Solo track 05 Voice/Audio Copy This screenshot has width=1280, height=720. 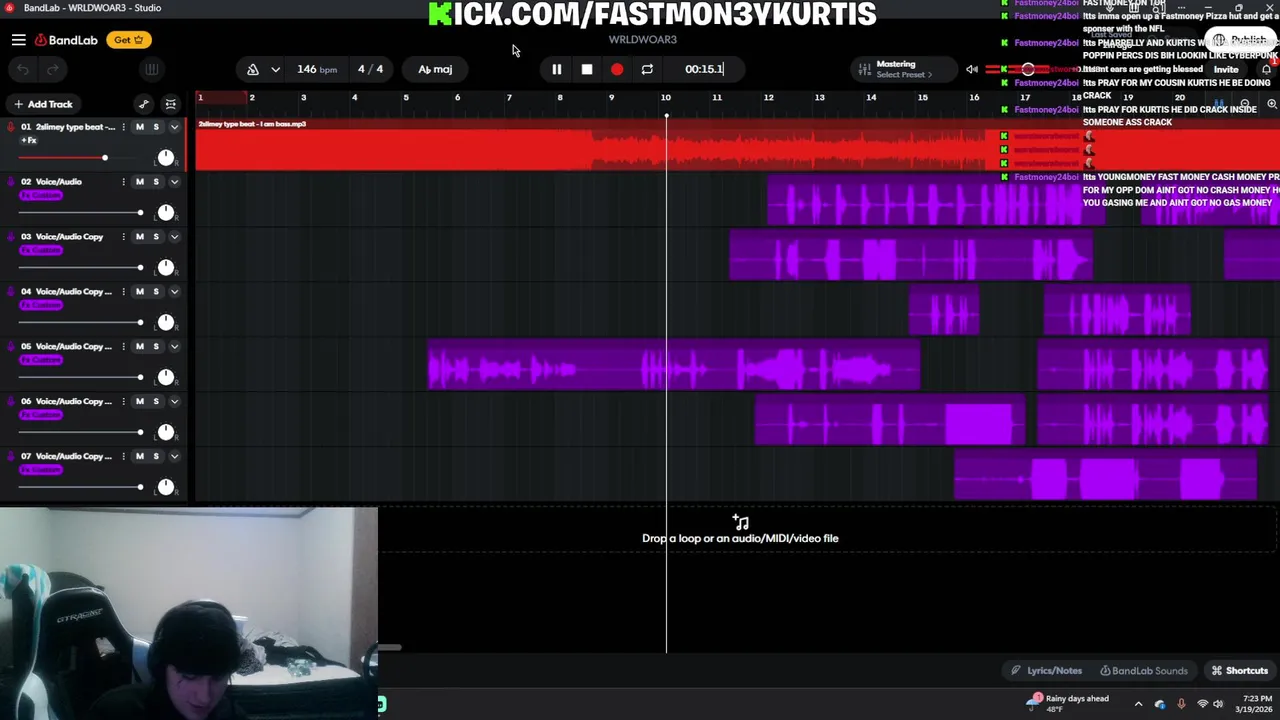point(156,347)
